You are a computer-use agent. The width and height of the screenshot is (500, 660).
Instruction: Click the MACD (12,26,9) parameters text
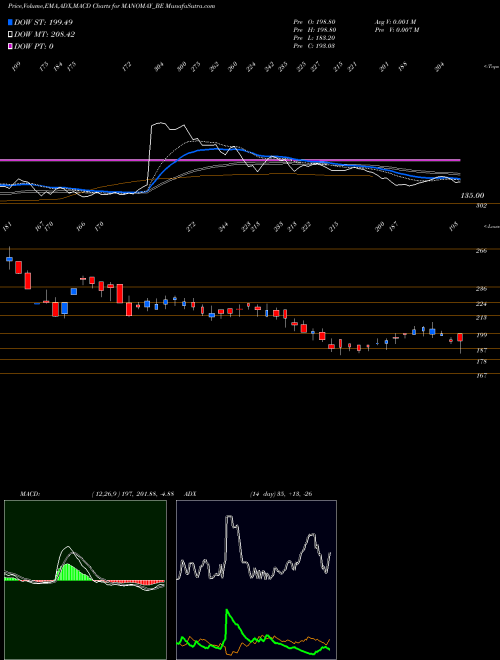133,494
